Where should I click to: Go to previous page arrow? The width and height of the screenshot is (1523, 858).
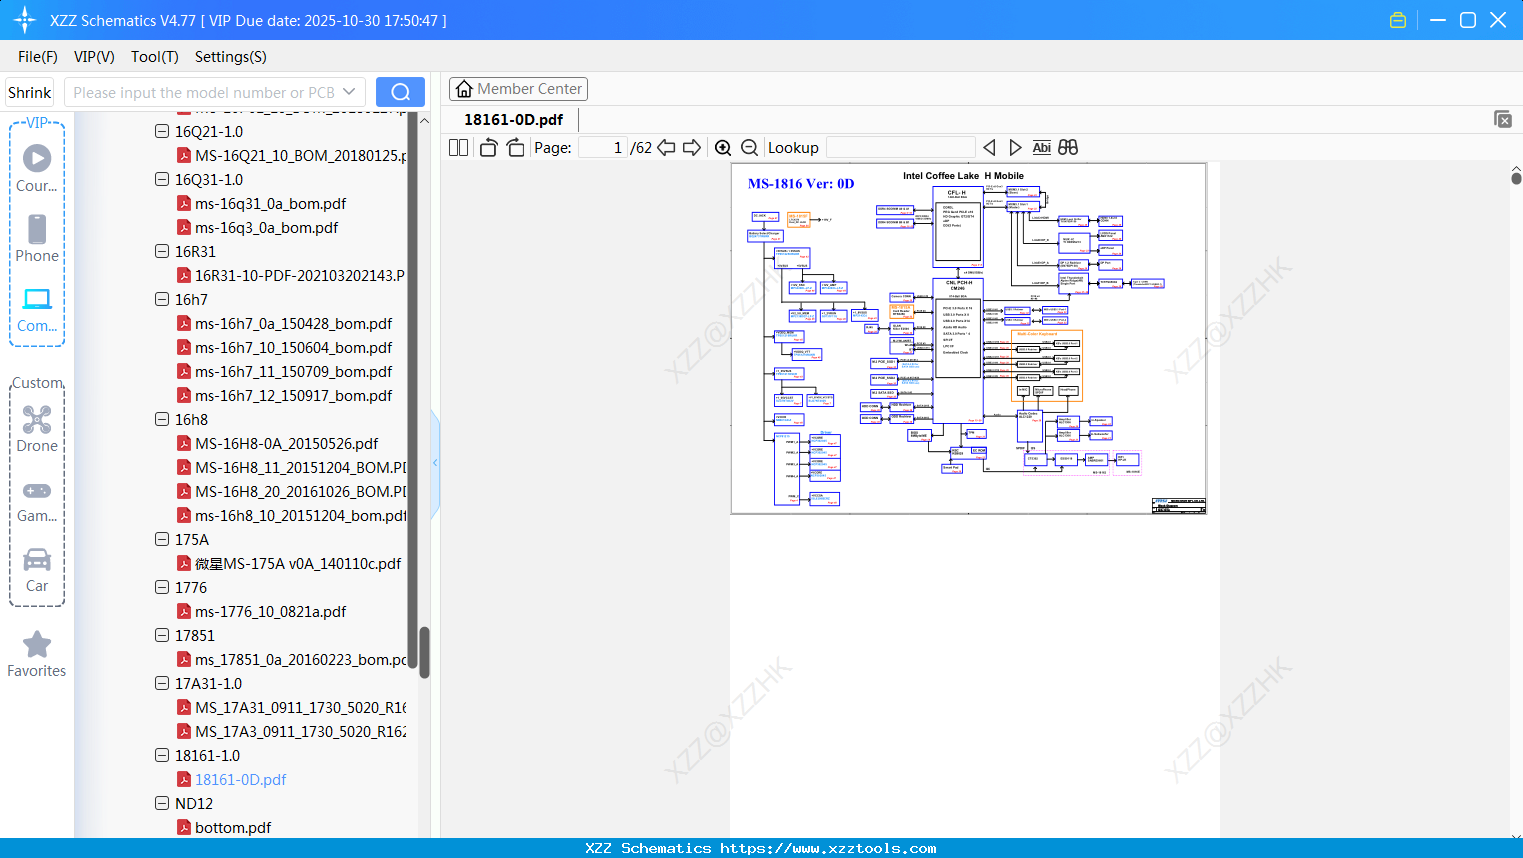tap(666, 148)
